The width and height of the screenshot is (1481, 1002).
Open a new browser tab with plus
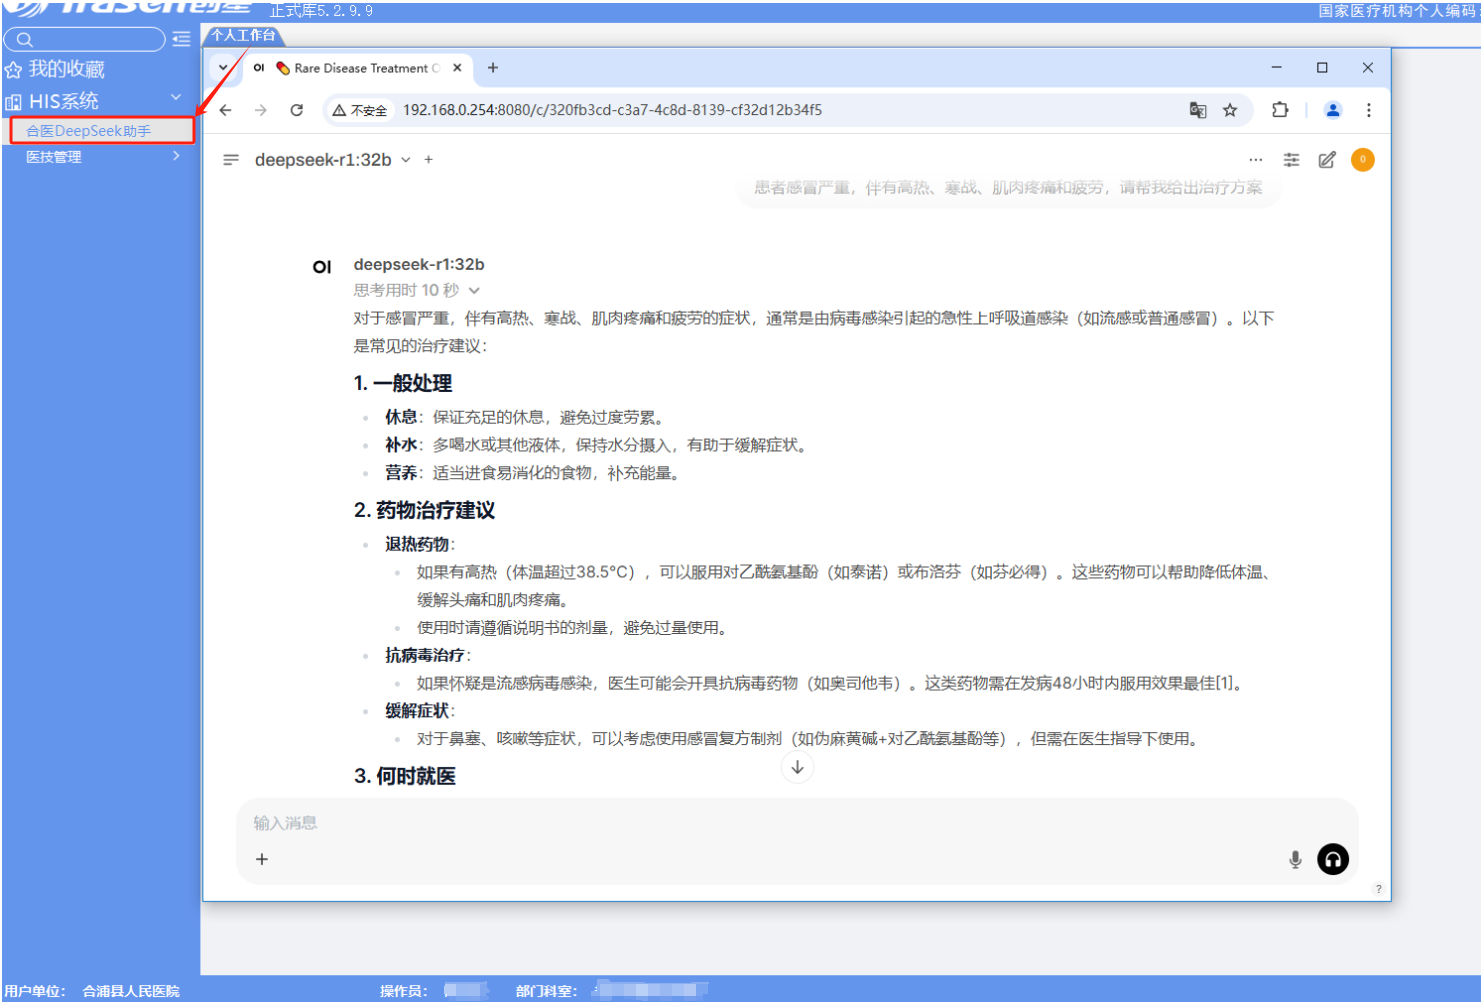click(x=492, y=68)
